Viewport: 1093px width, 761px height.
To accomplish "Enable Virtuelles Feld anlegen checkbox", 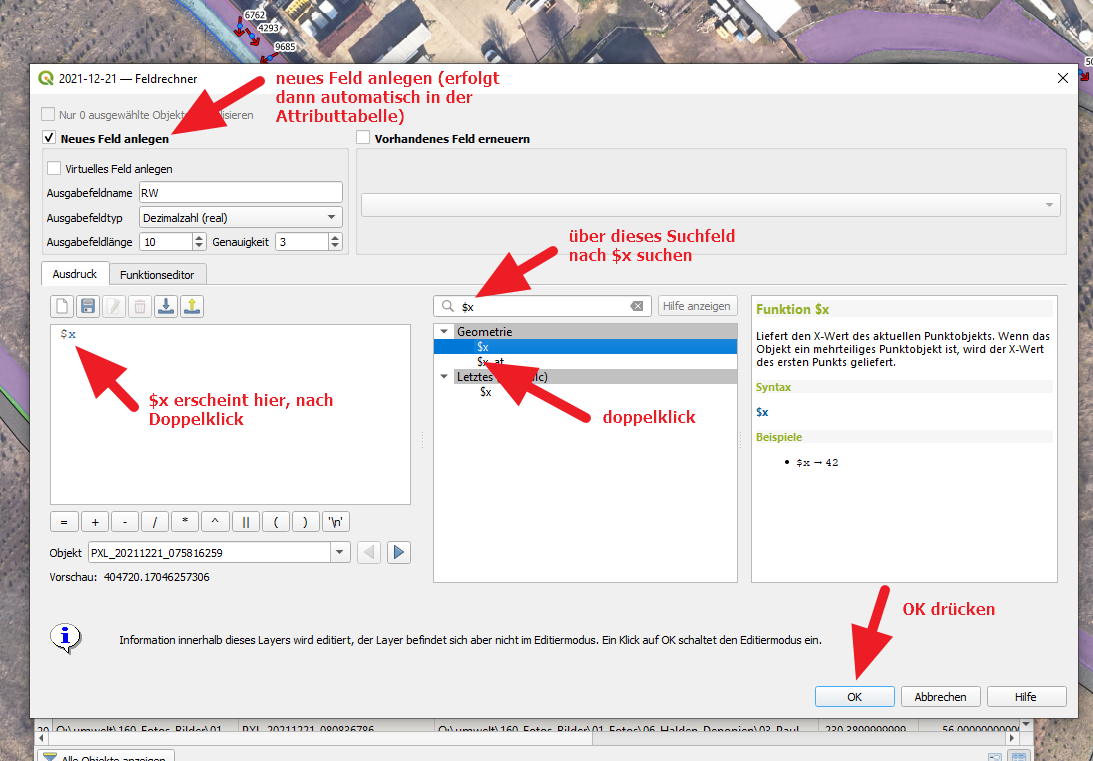I will (x=55, y=169).
